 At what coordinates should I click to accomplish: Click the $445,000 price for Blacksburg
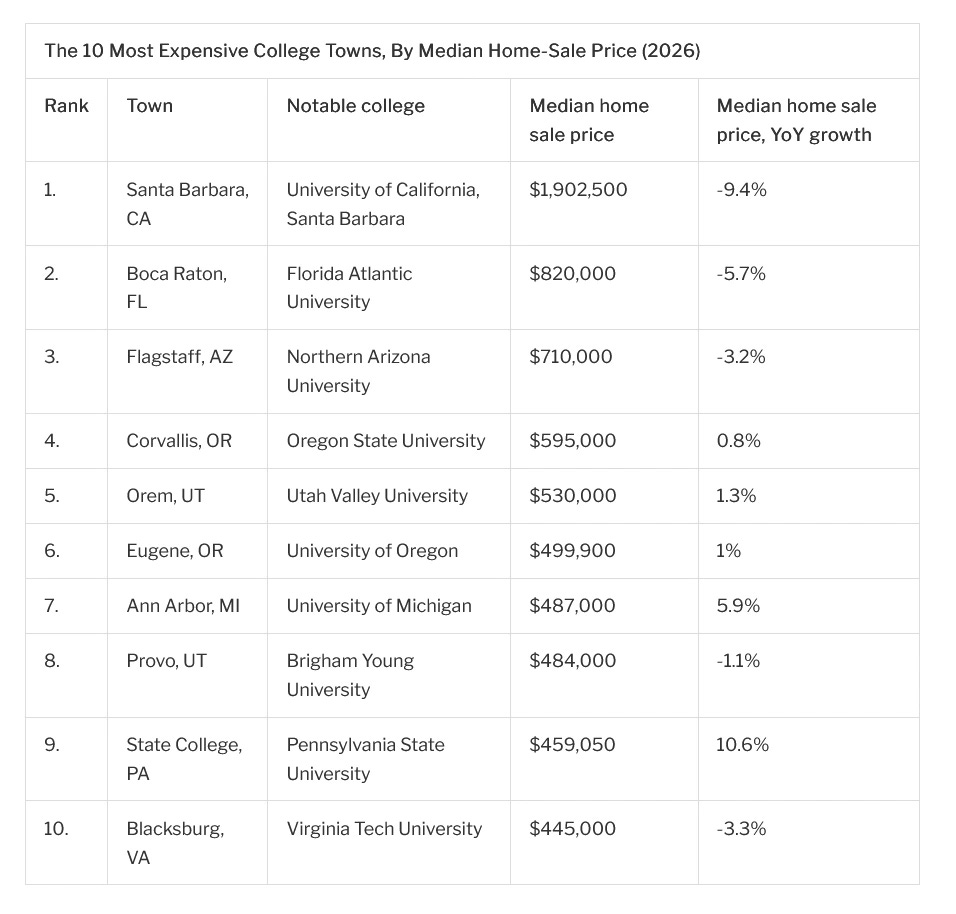click(x=573, y=829)
